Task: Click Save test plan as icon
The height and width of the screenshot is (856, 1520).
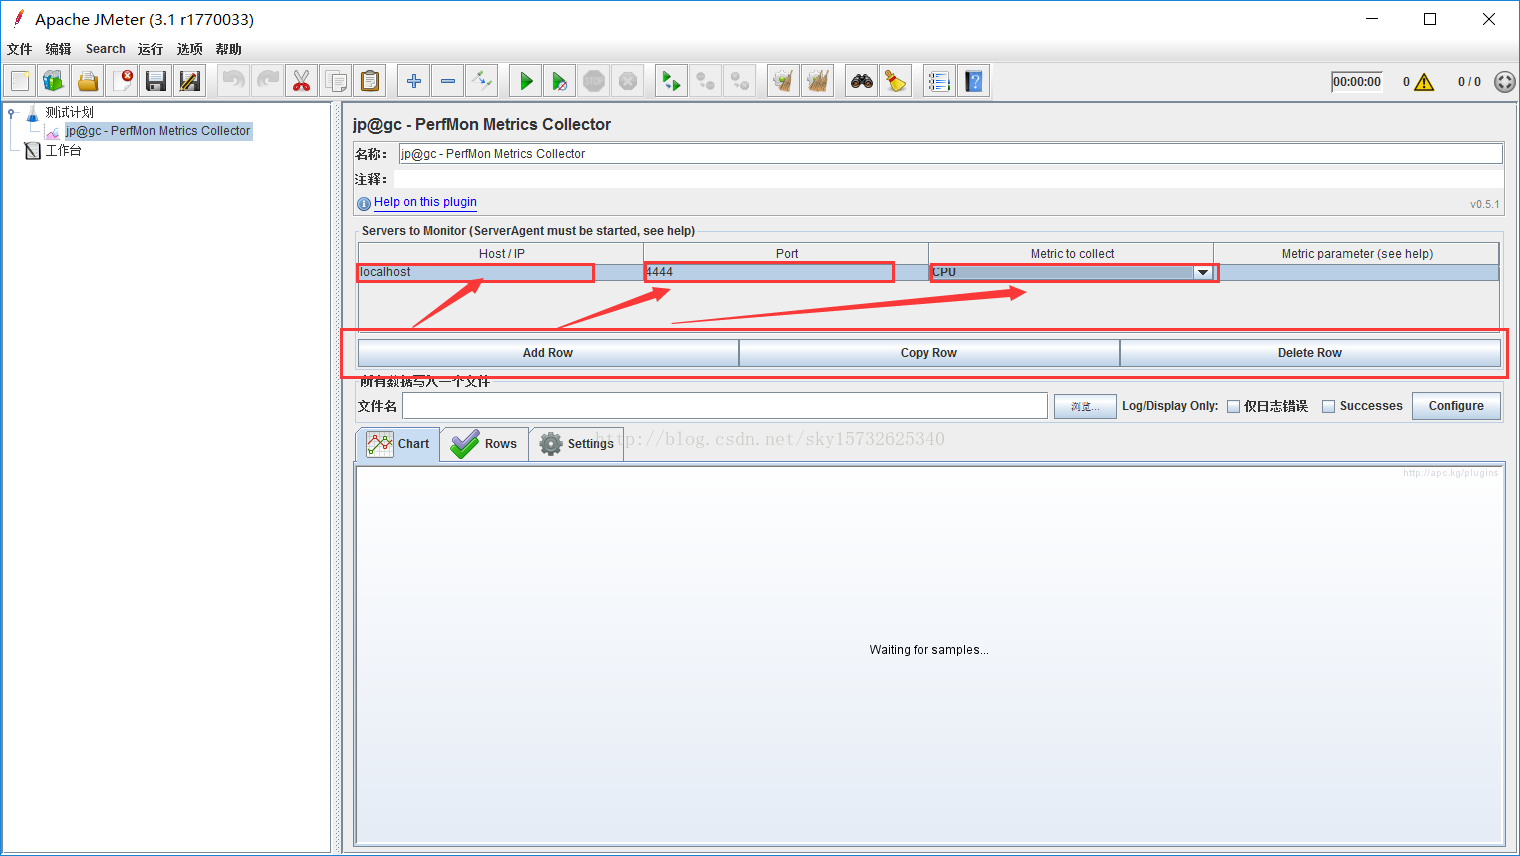Action: tap(190, 81)
